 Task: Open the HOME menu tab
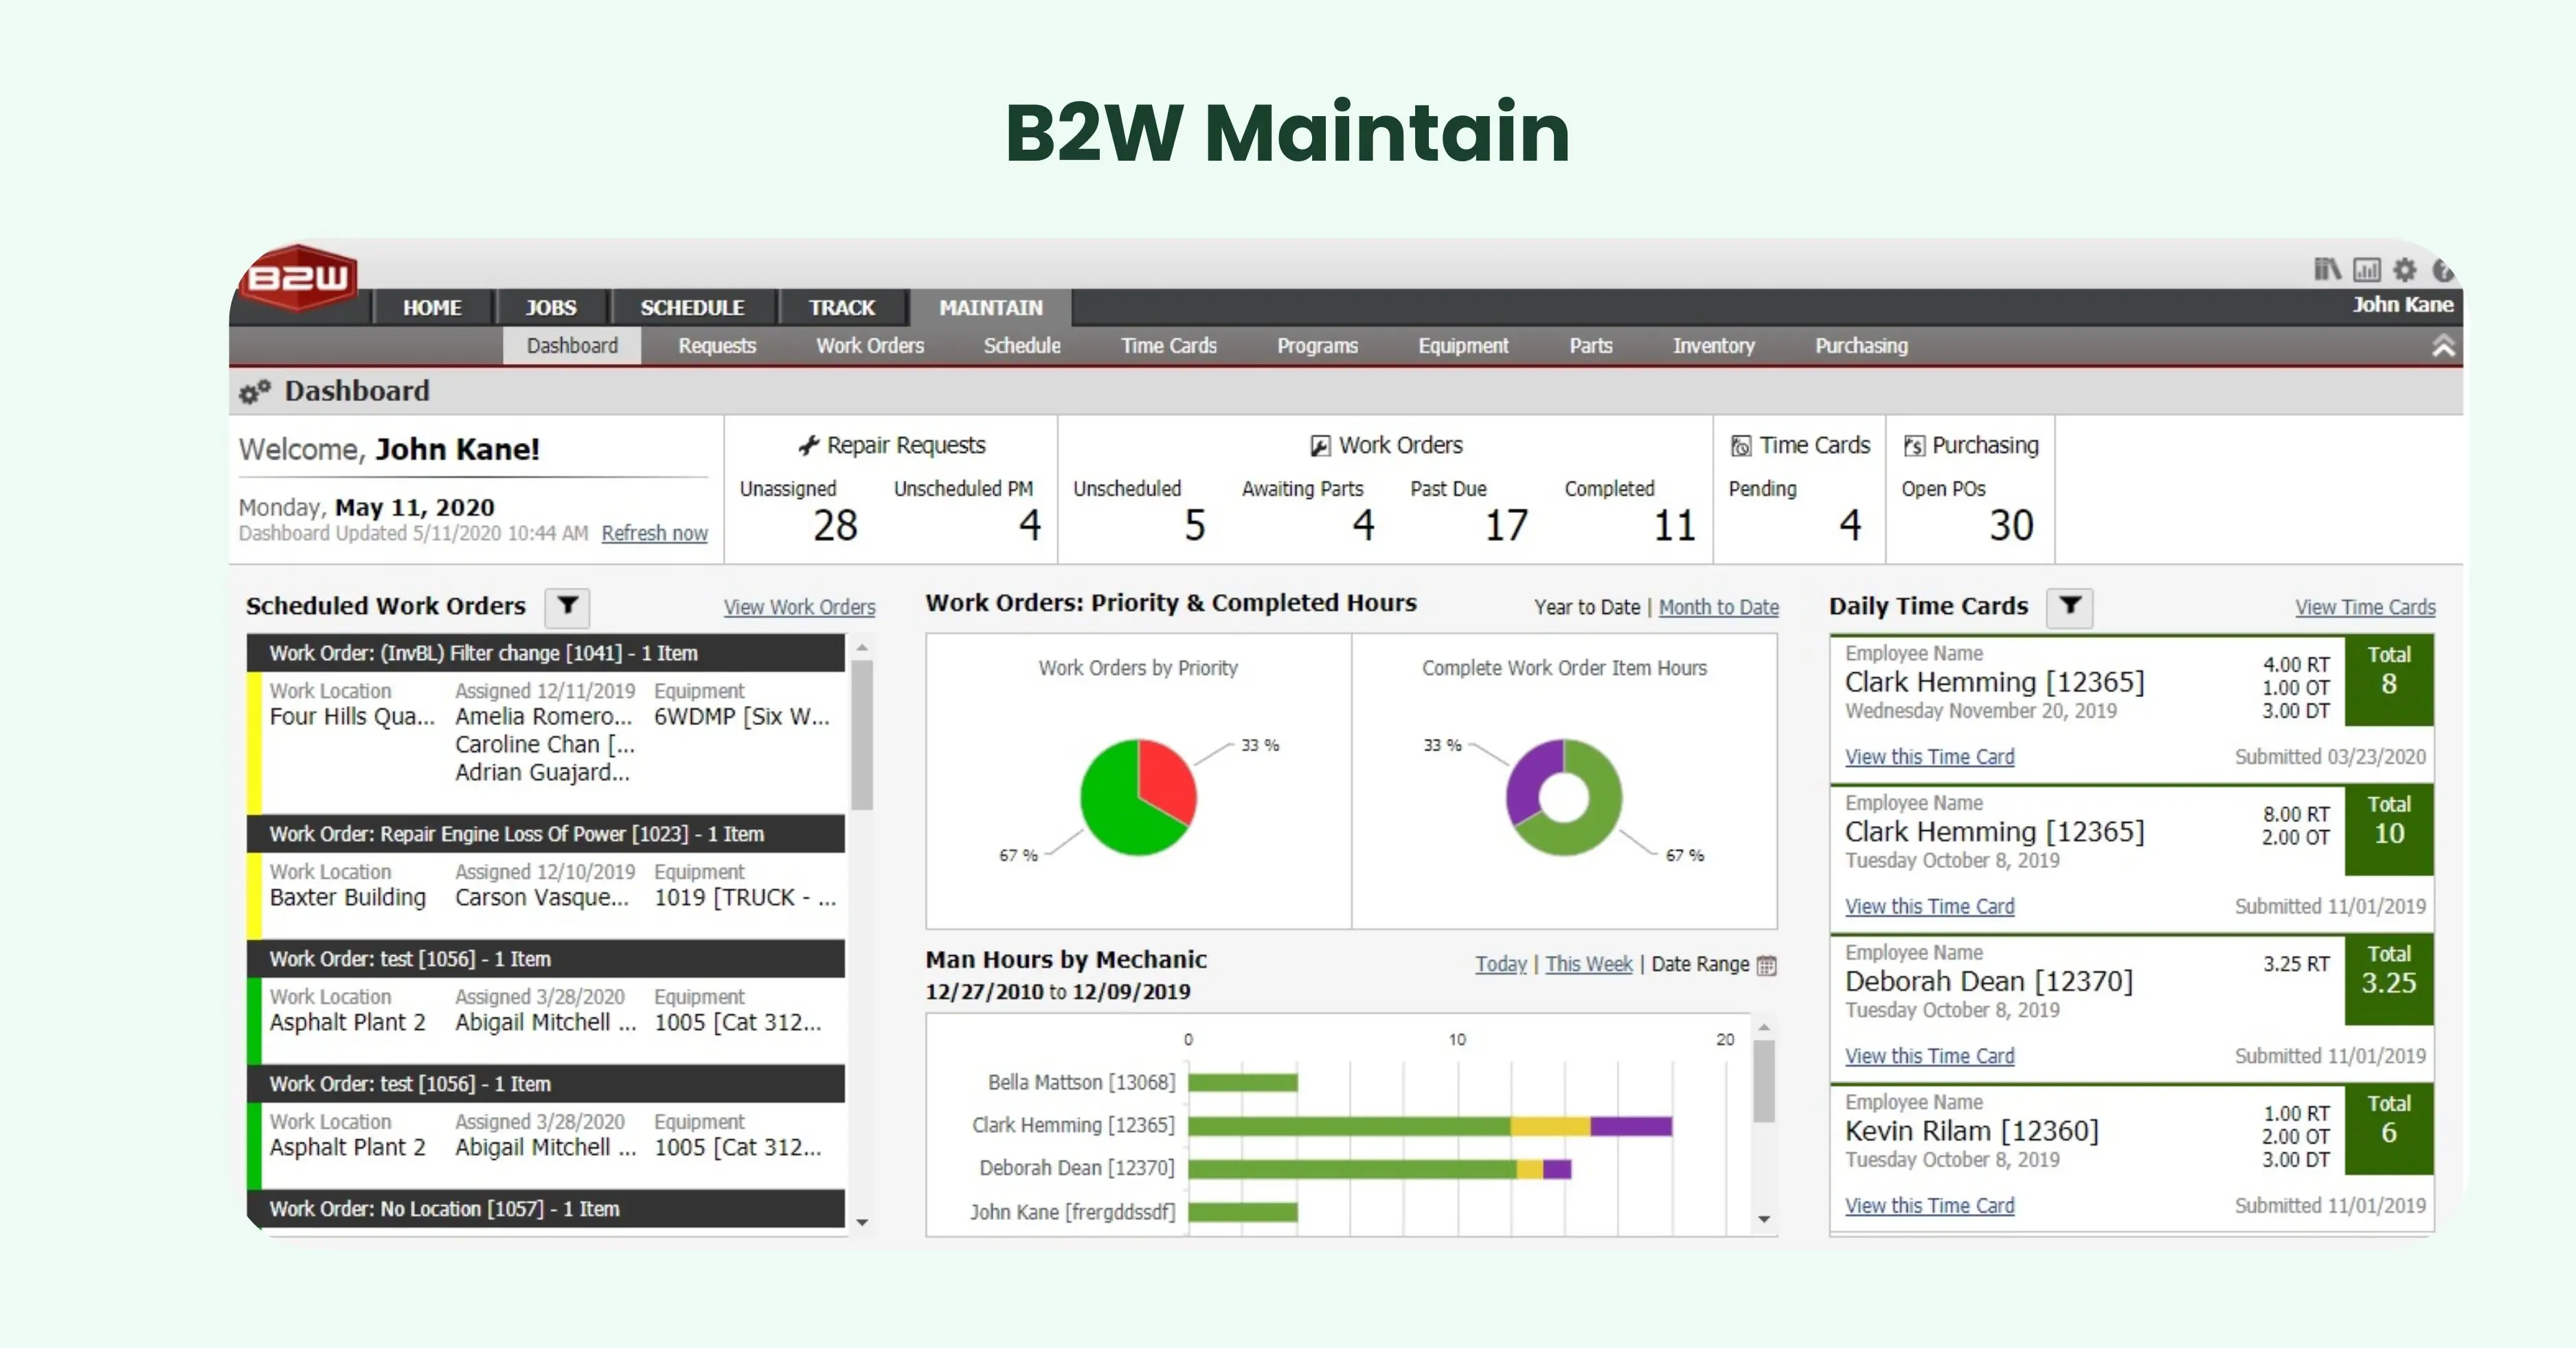point(432,307)
